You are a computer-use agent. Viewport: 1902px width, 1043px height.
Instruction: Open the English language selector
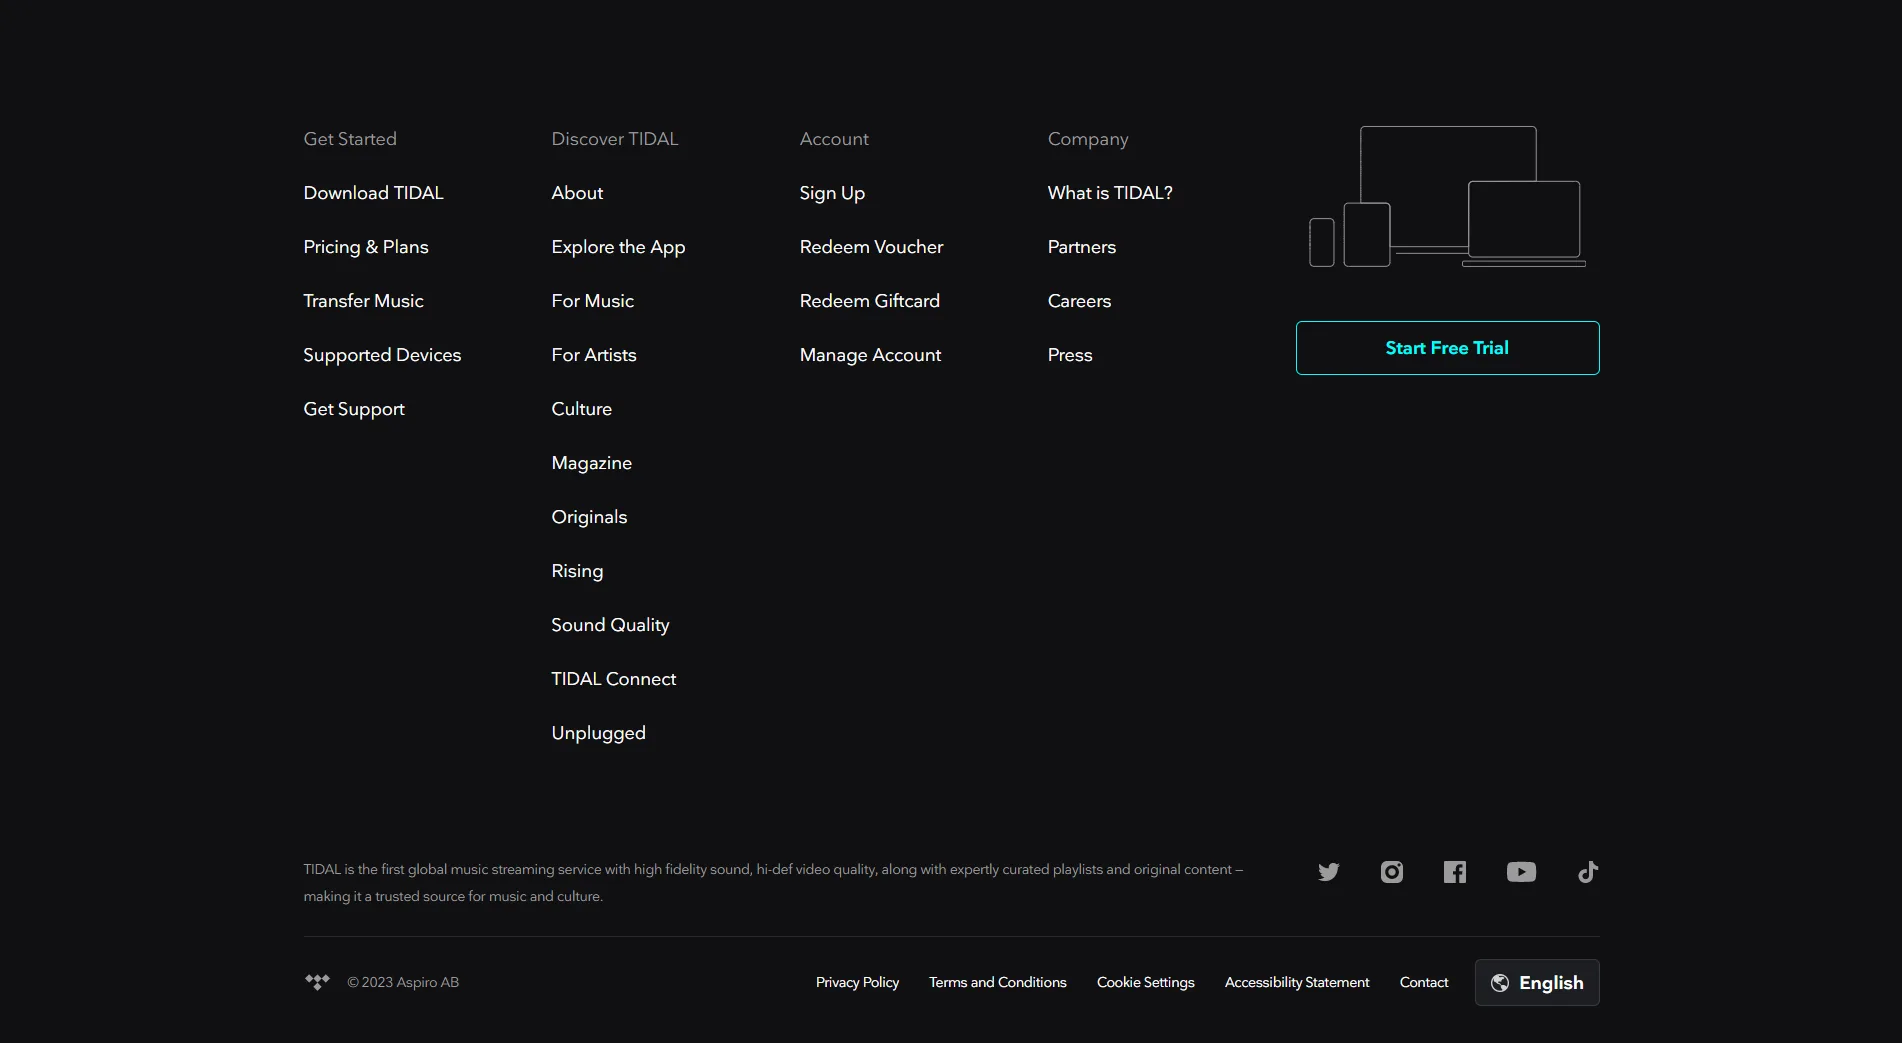(x=1537, y=982)
